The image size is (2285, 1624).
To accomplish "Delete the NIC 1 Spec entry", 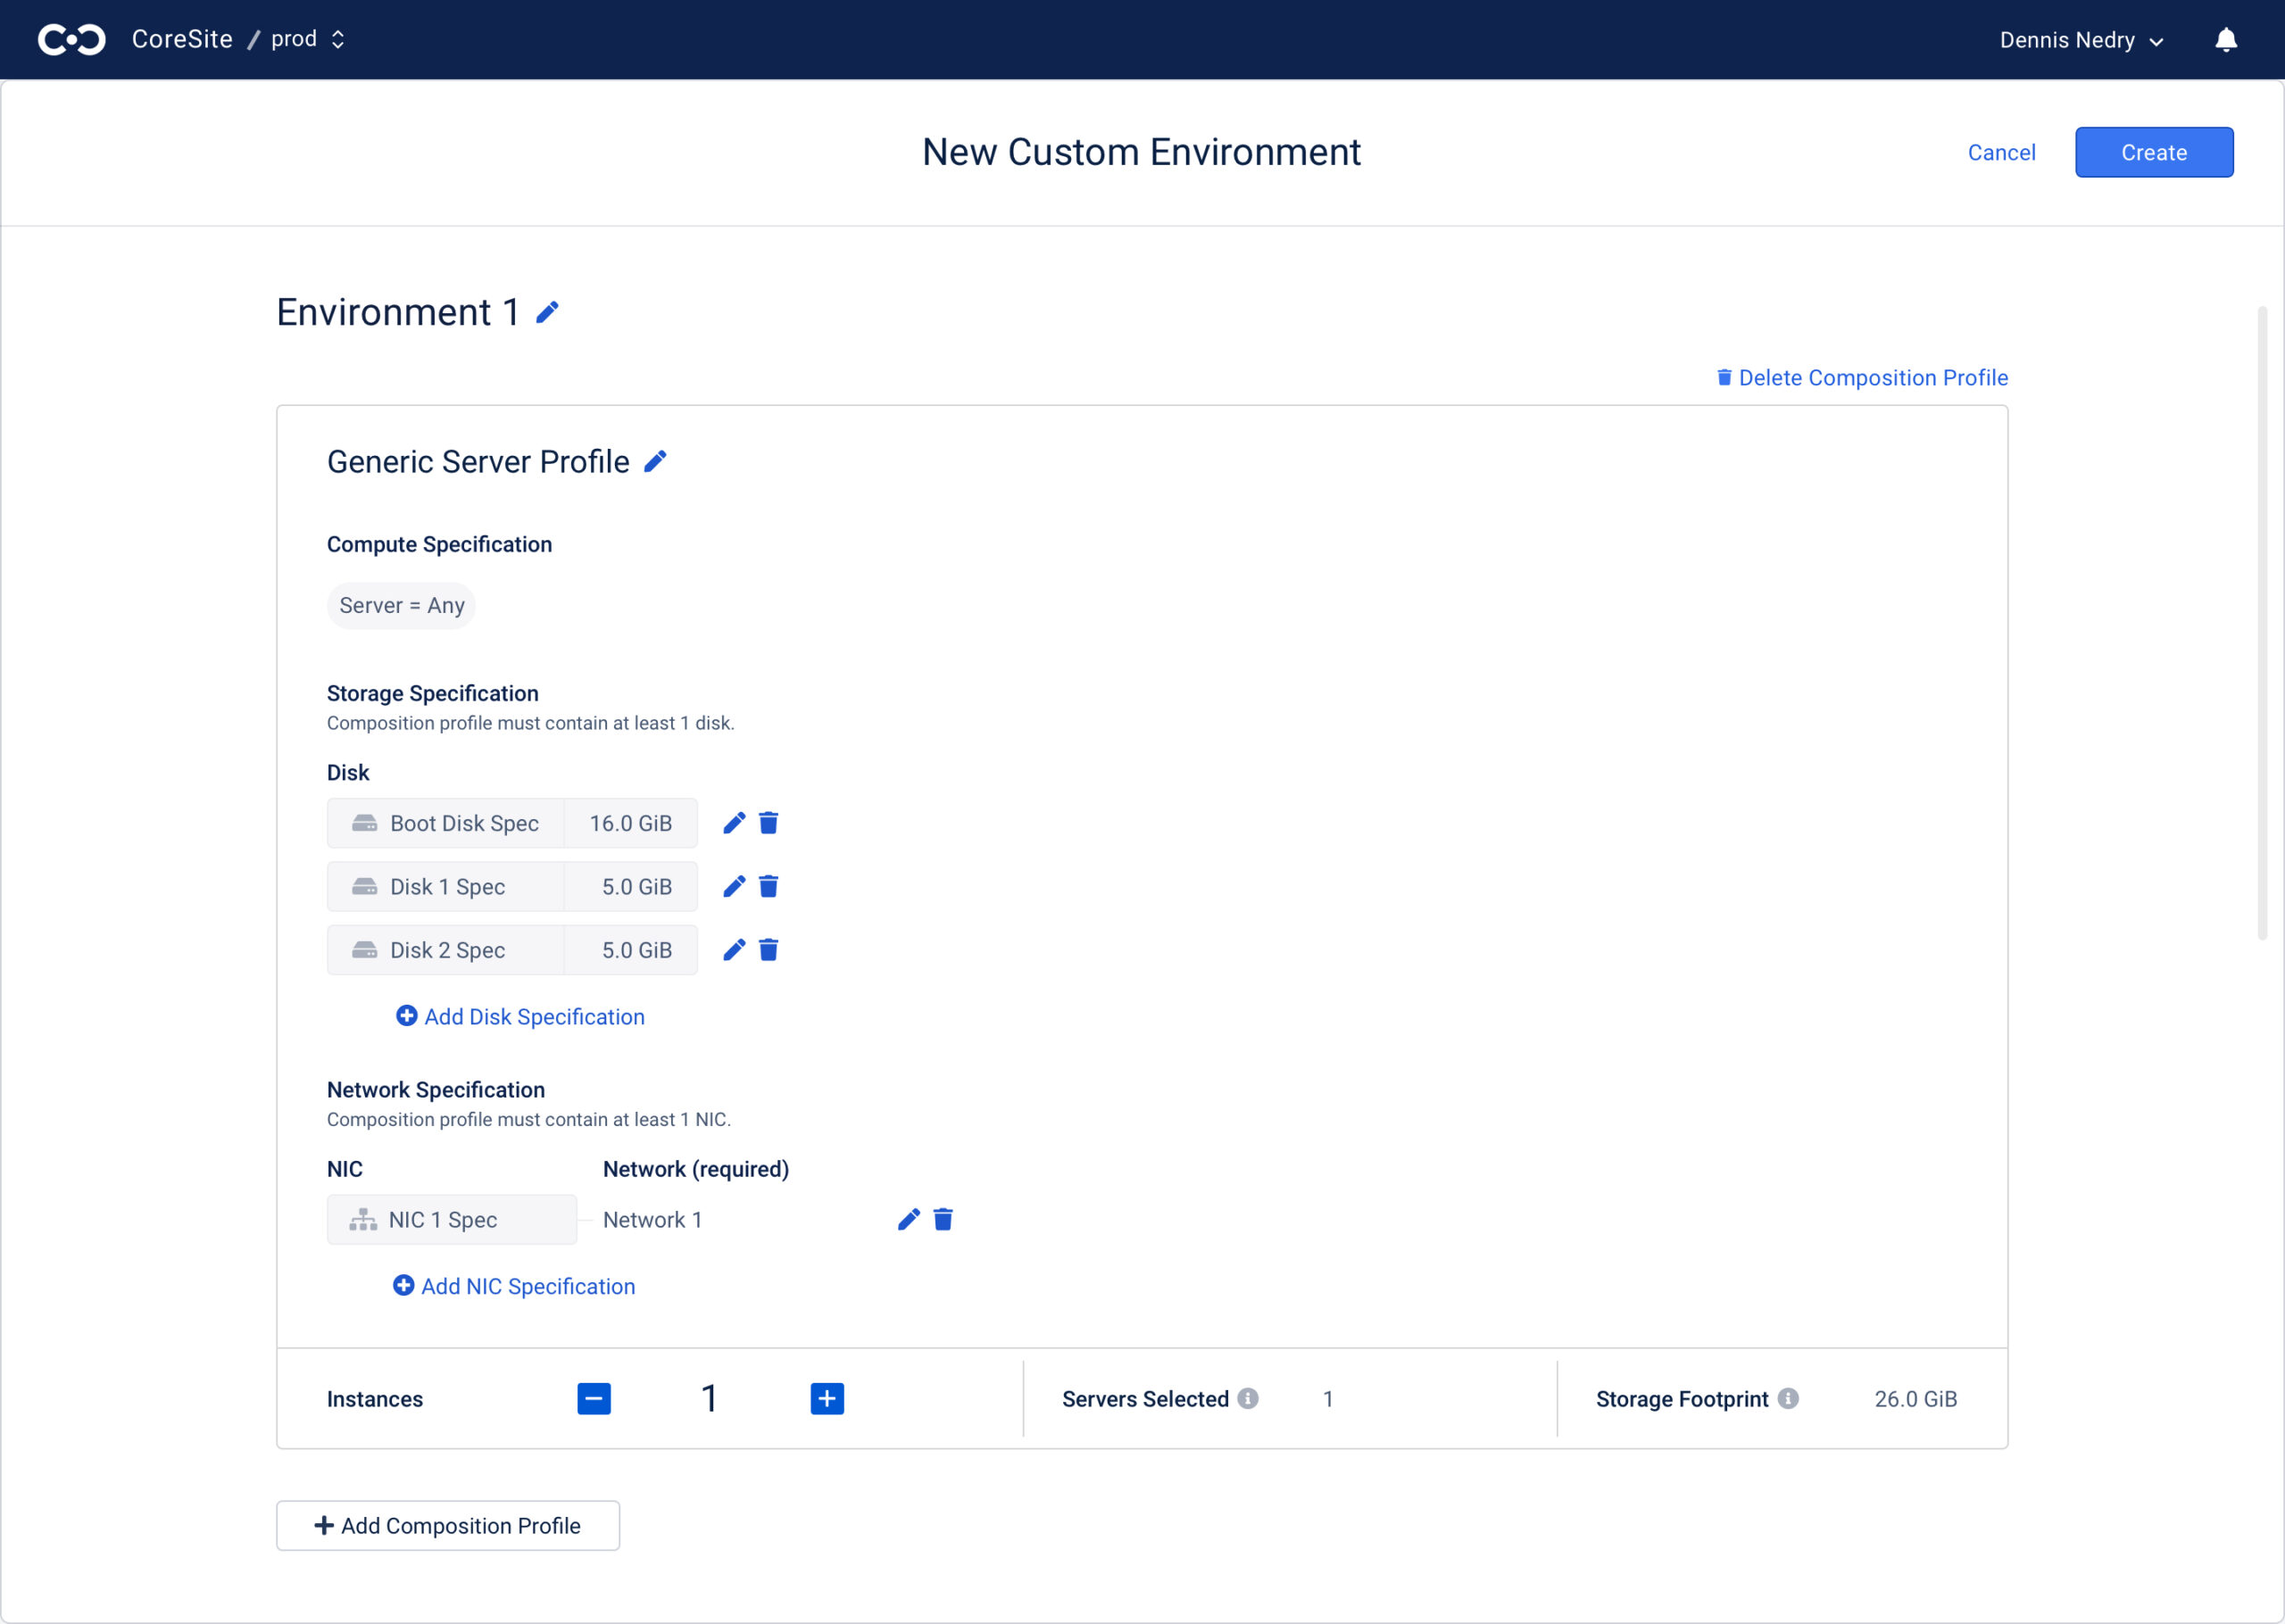I will (942, 1219).
